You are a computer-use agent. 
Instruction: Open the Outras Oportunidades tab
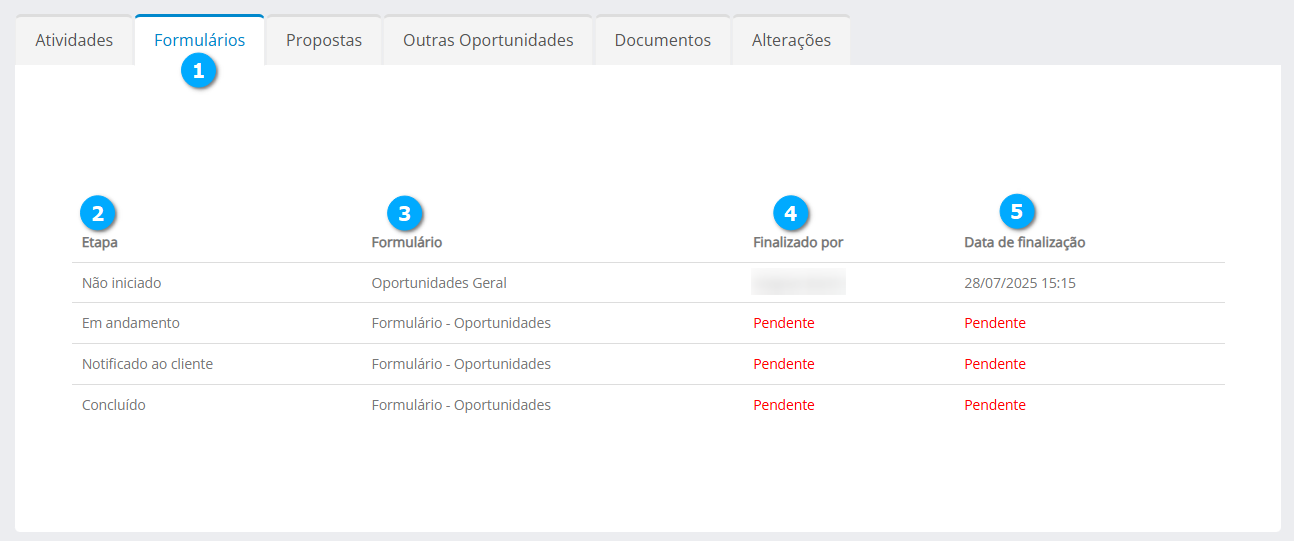pos(488,41)
